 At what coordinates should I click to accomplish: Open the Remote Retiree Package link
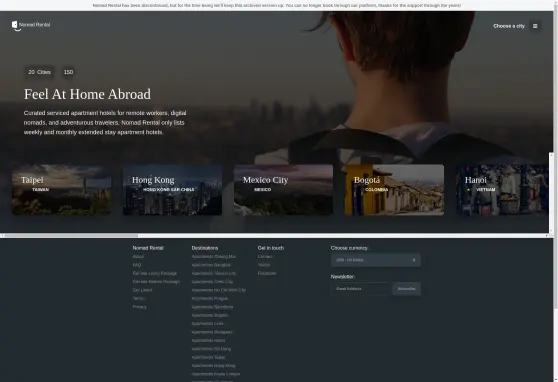coord(156,282)
